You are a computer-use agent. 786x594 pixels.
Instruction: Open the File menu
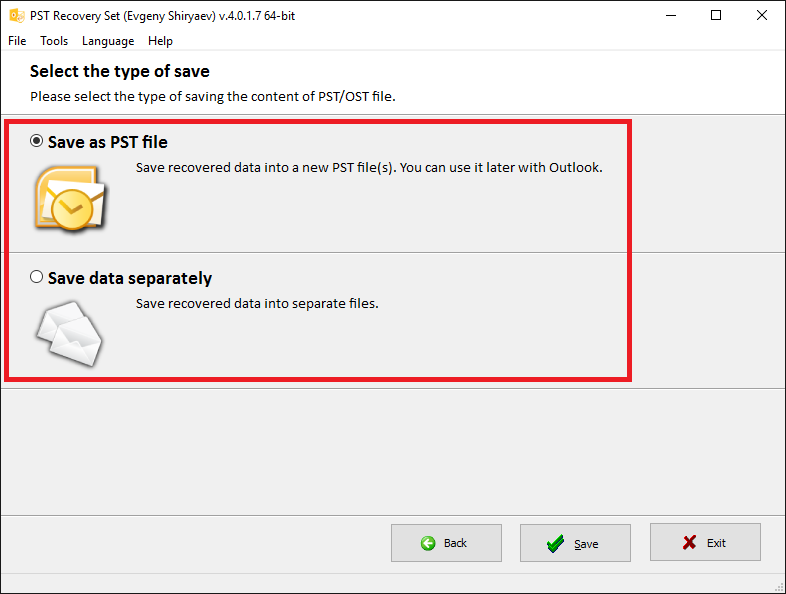click(x=17, y=41)
